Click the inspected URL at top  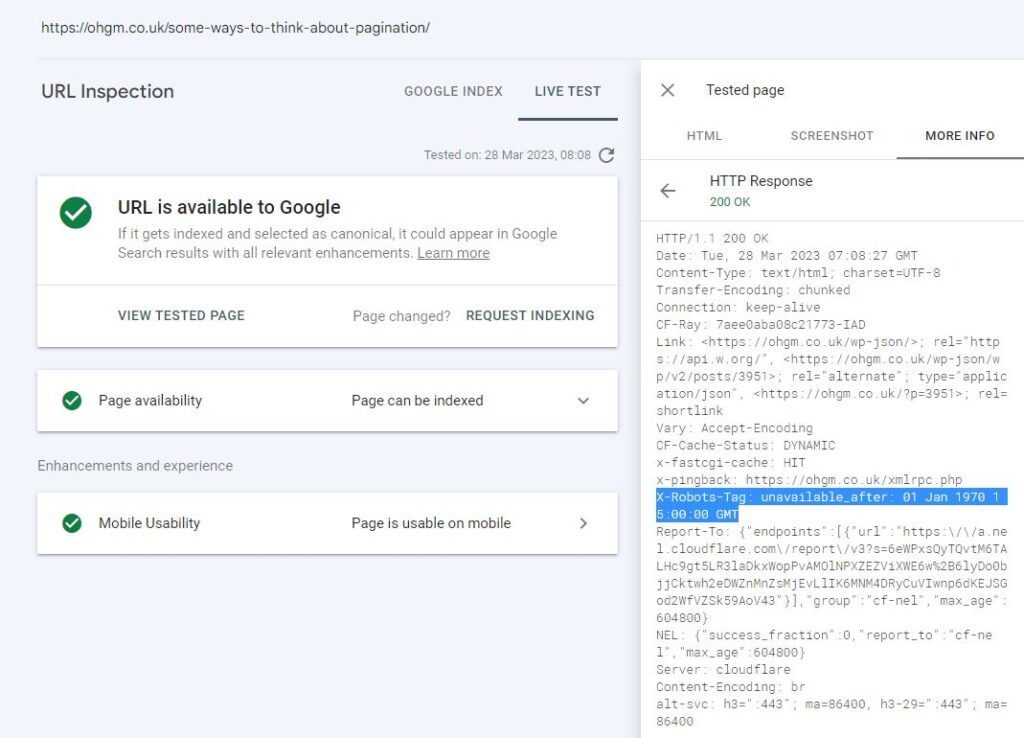pos(235,28)
